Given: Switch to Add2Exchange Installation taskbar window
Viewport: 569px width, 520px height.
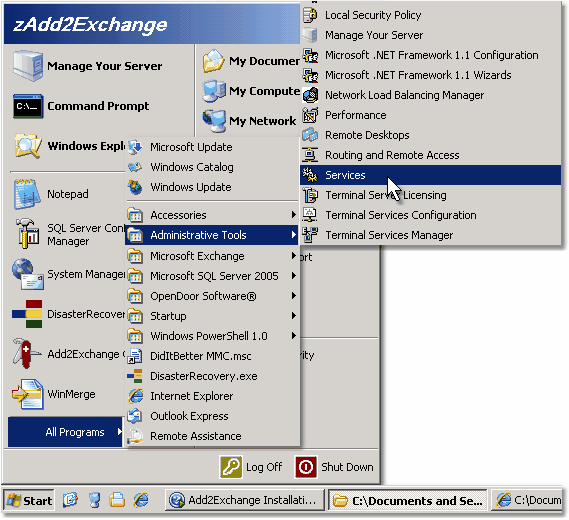Looking at the screenshot, I should pyautogui.click(x=245, y=500).
